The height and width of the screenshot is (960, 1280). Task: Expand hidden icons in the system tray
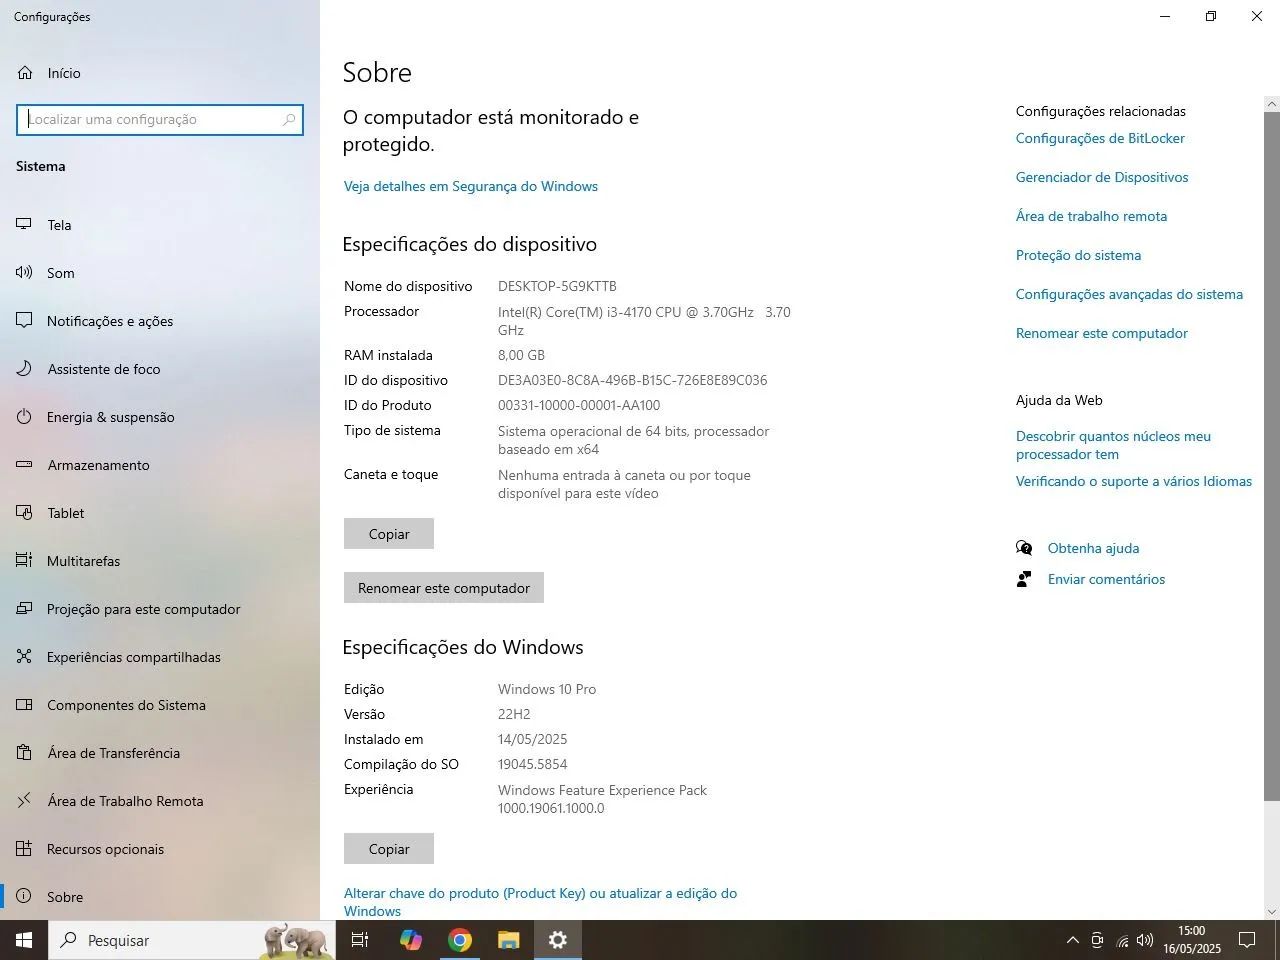pos(1072,940)
